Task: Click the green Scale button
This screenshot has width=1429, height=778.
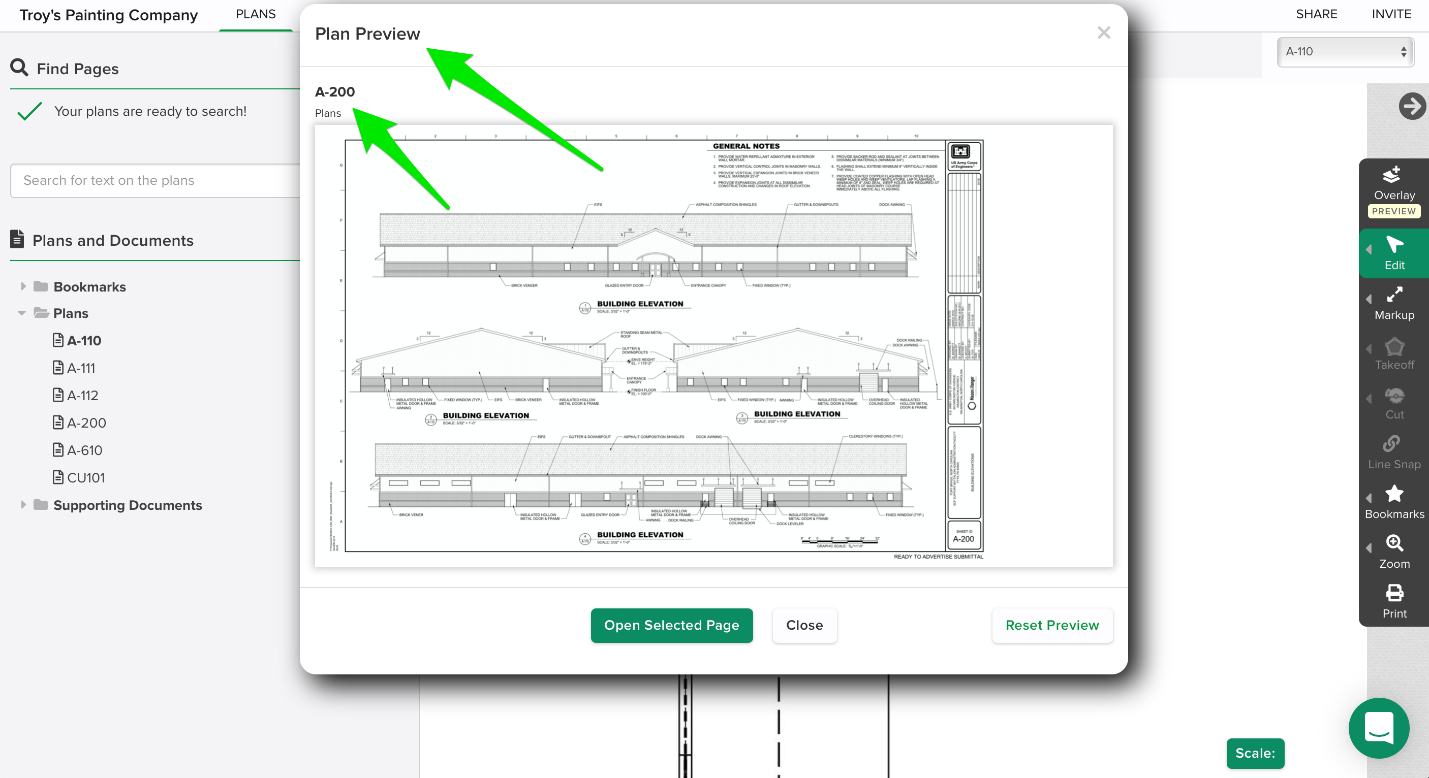Action: point(1255,753)
